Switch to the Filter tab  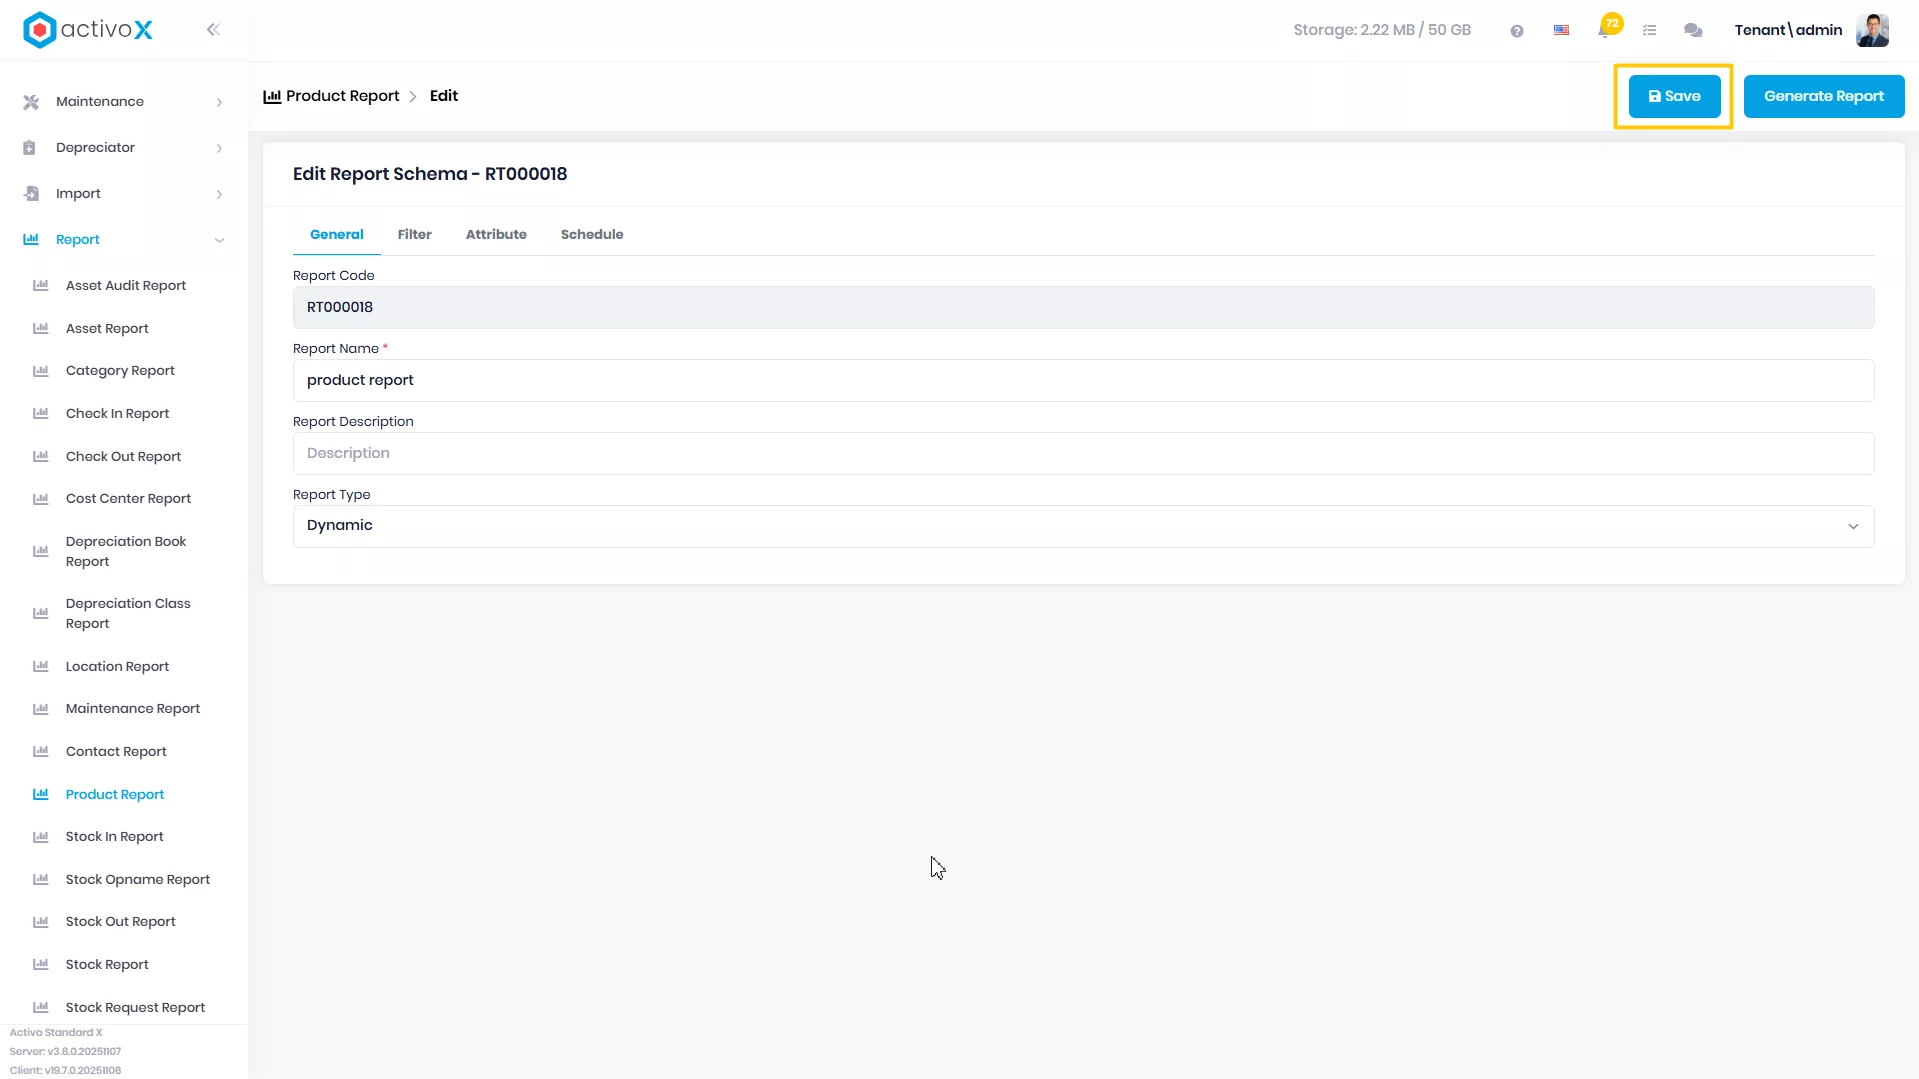pos(414,235)
